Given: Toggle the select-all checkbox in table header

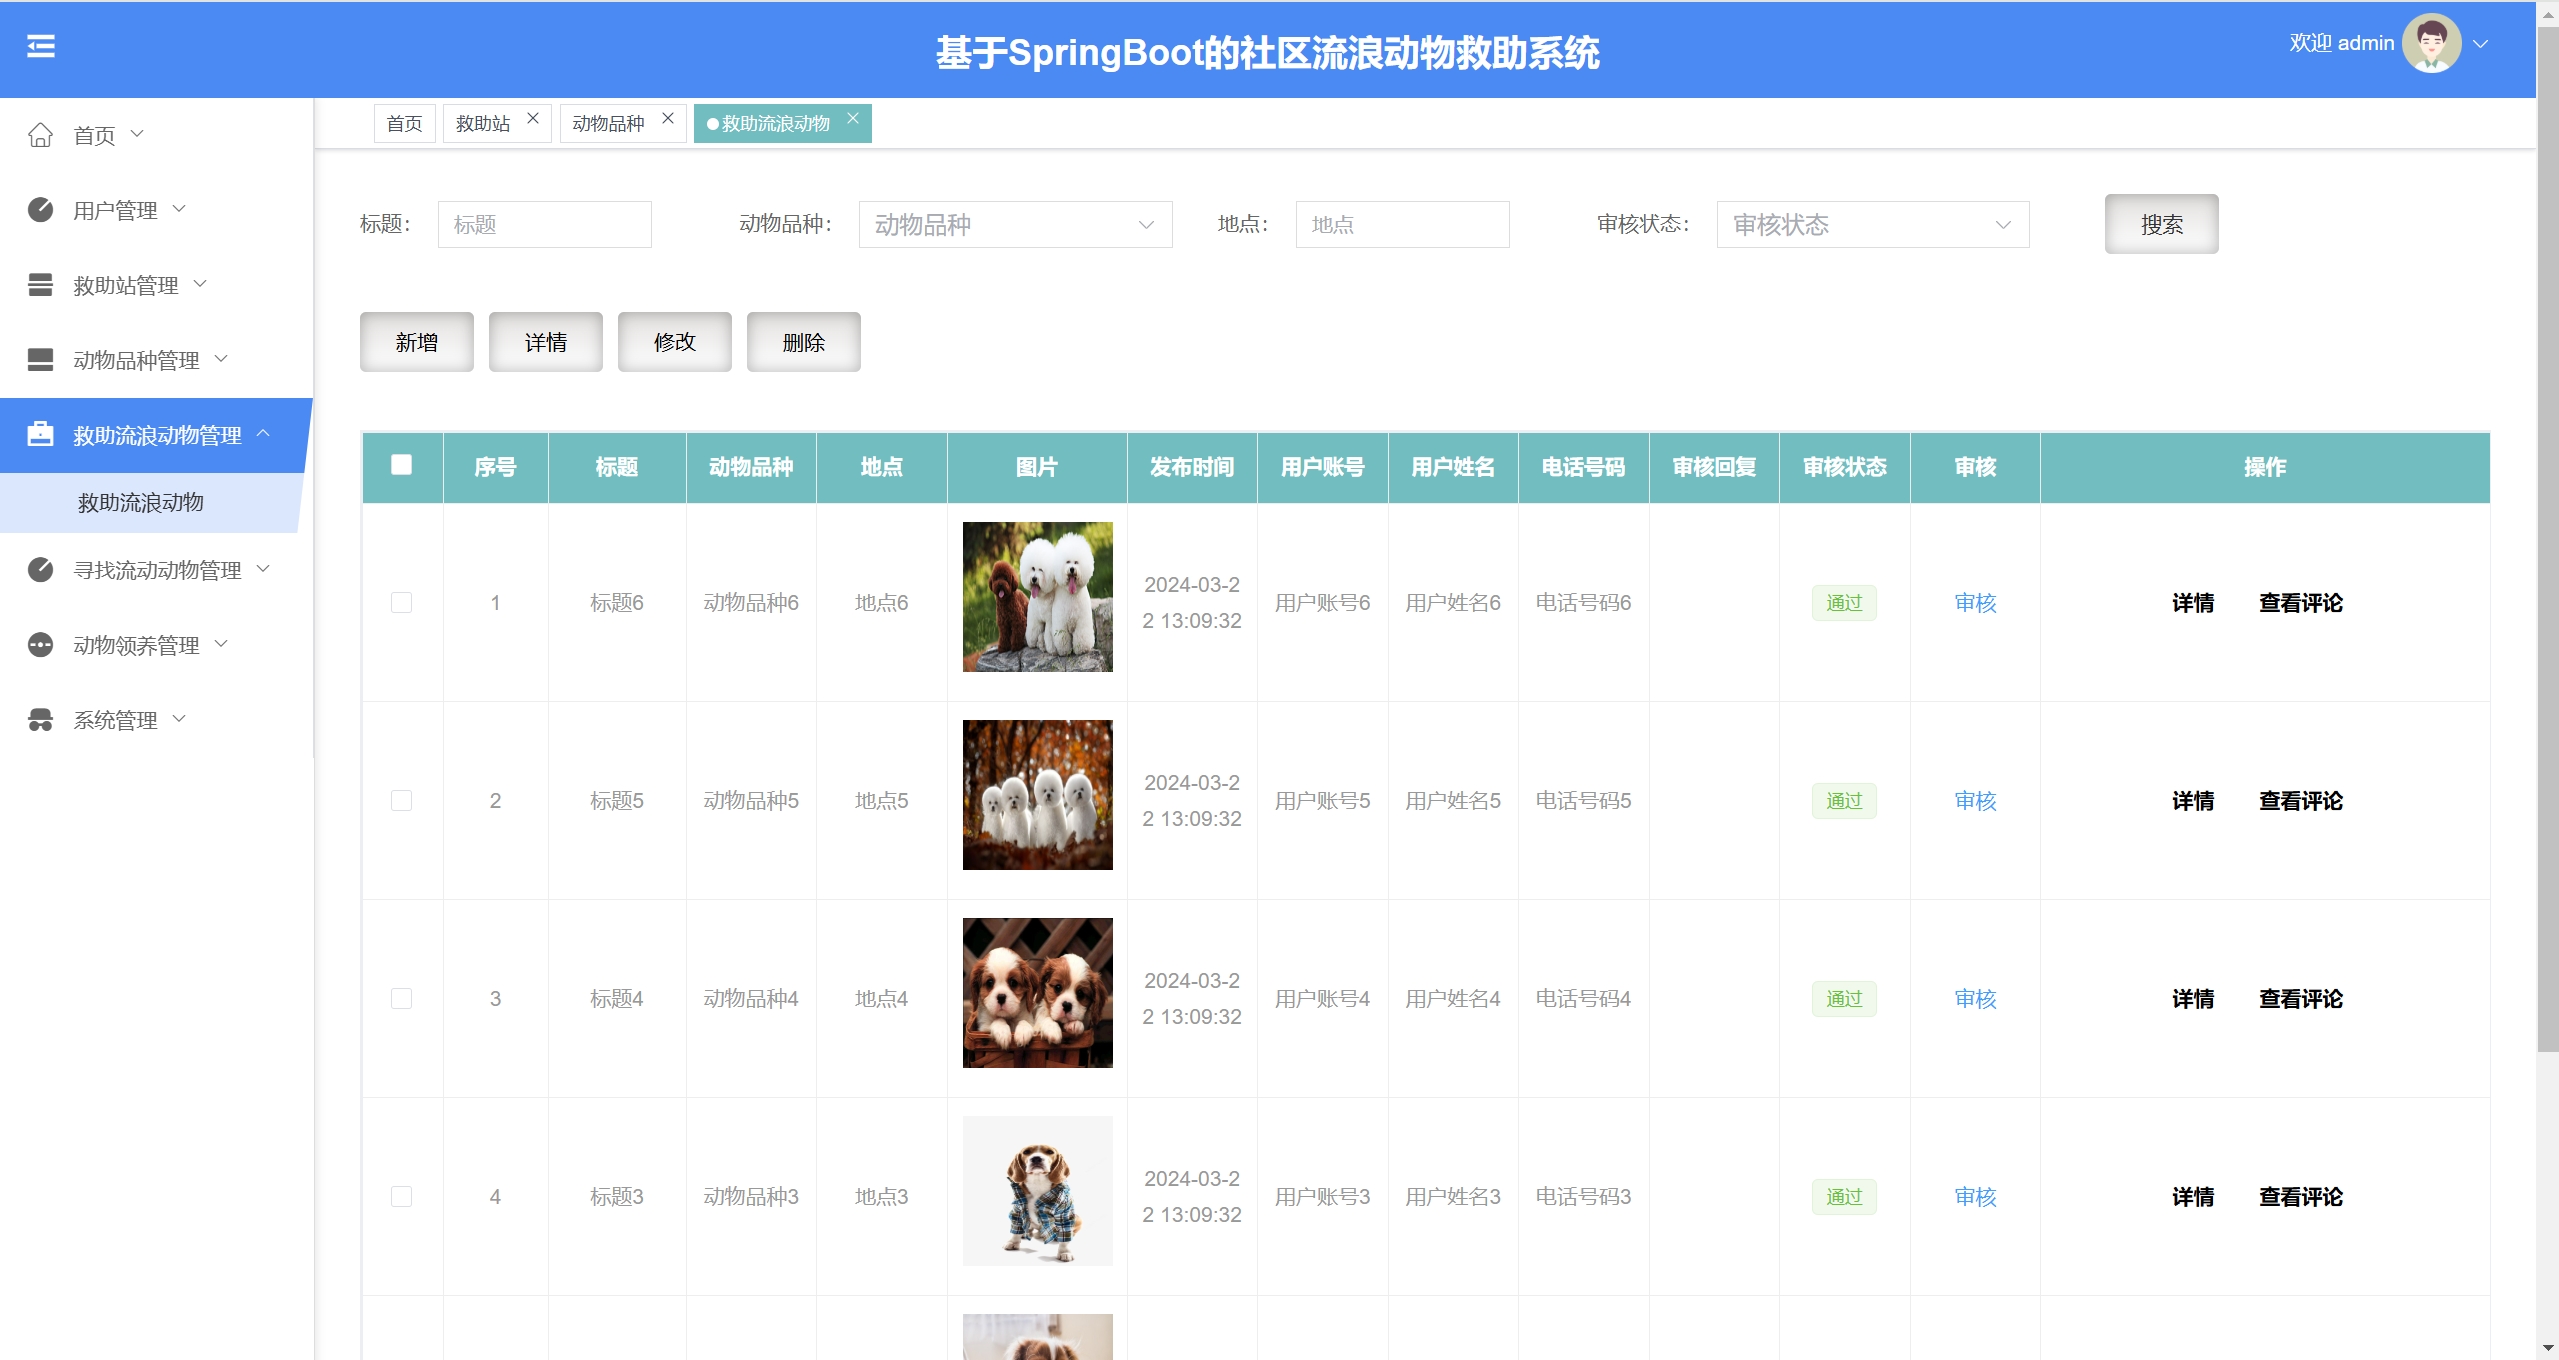Looking at the screenshot, I should point(402,465).
